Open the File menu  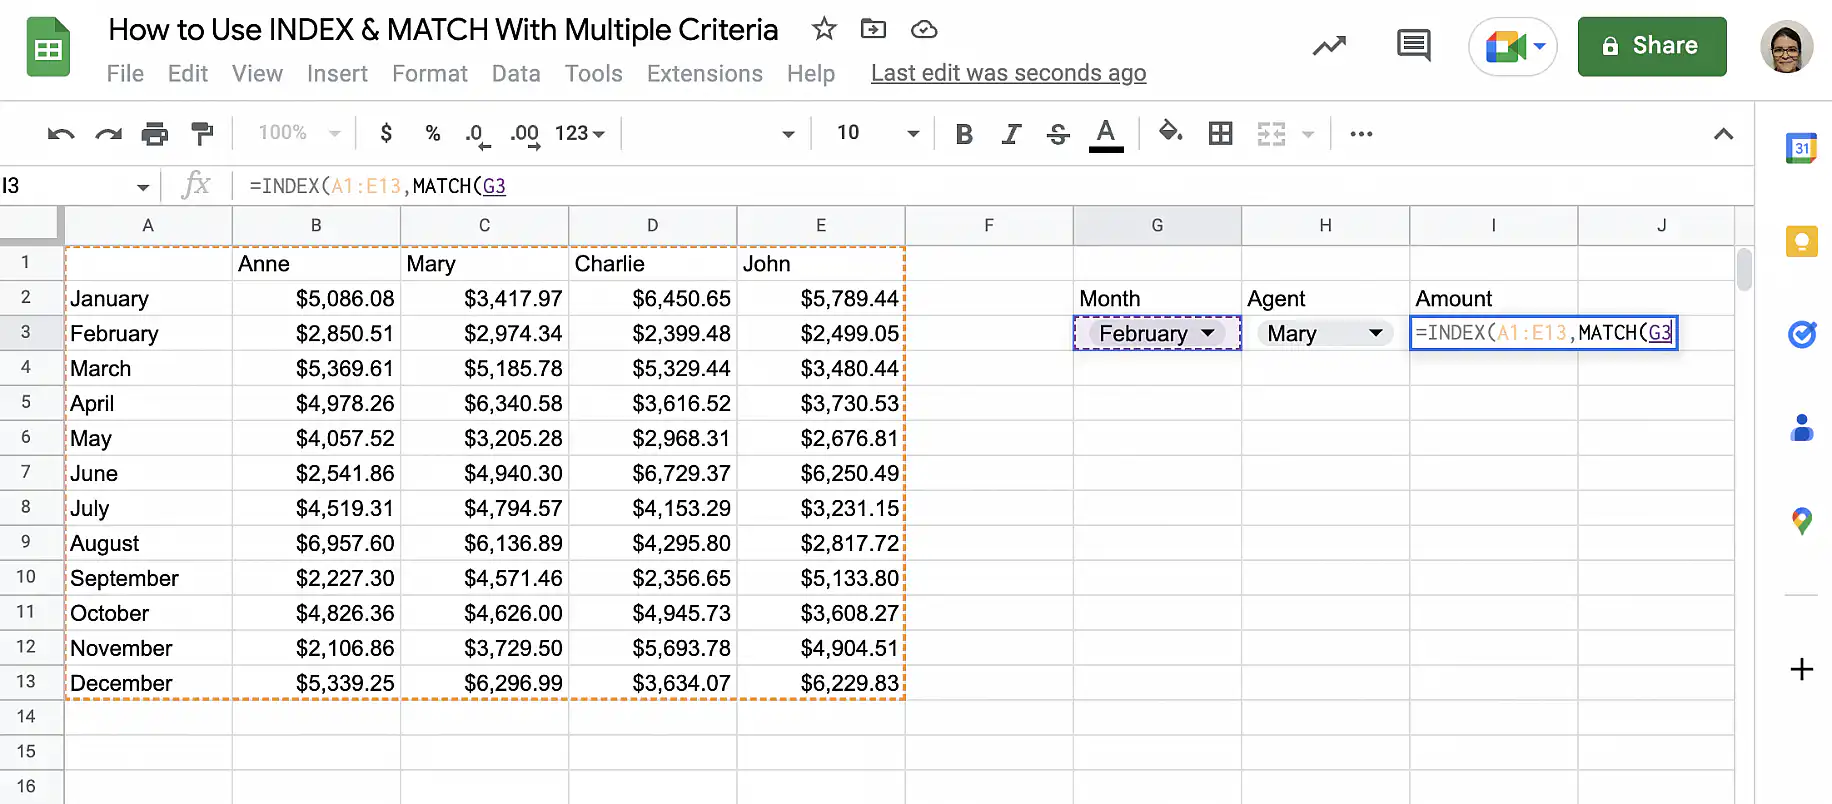(x=125, y=74)
